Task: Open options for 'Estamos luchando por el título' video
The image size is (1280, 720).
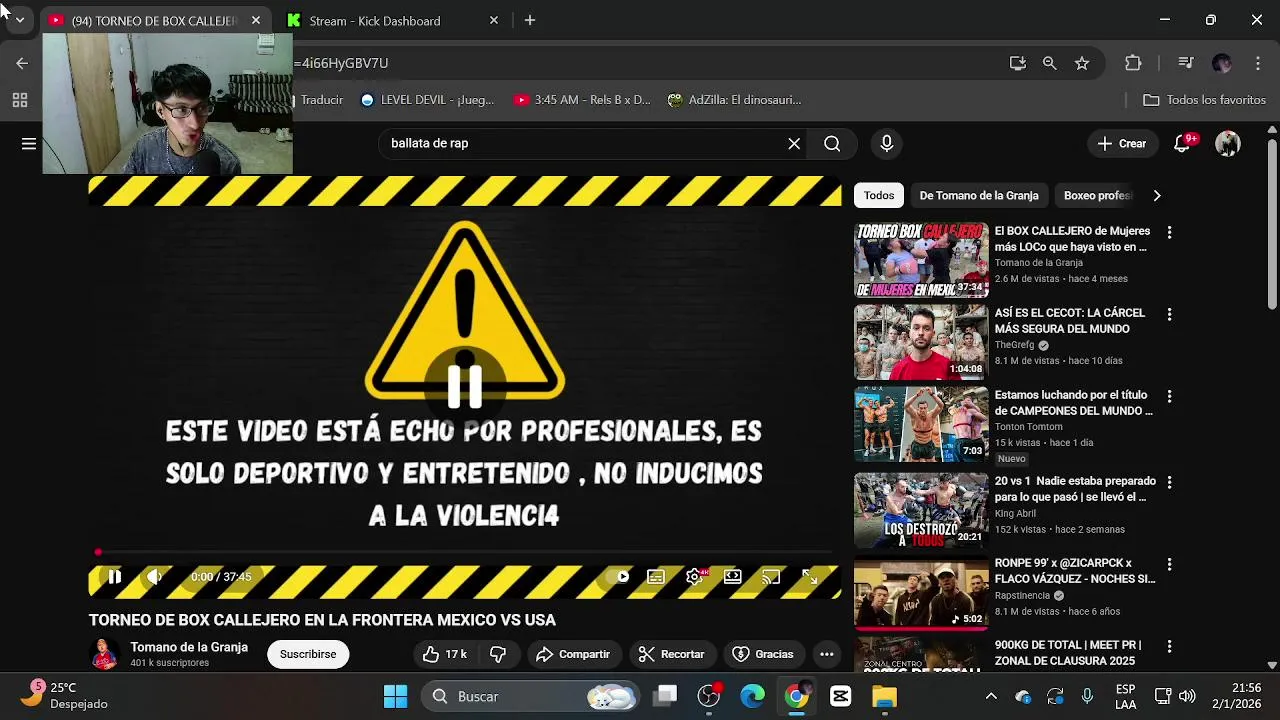Action: (x=1169, y=396)
